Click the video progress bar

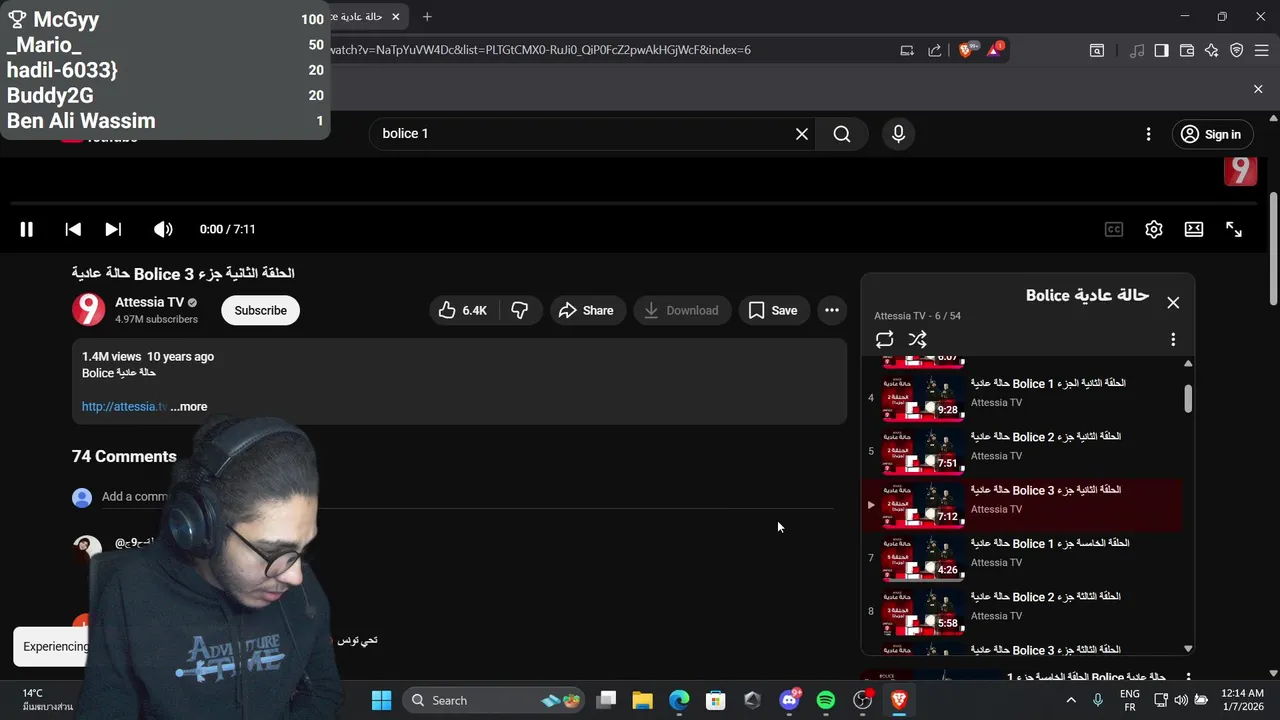pyautogui.click(x=633, y=203)
